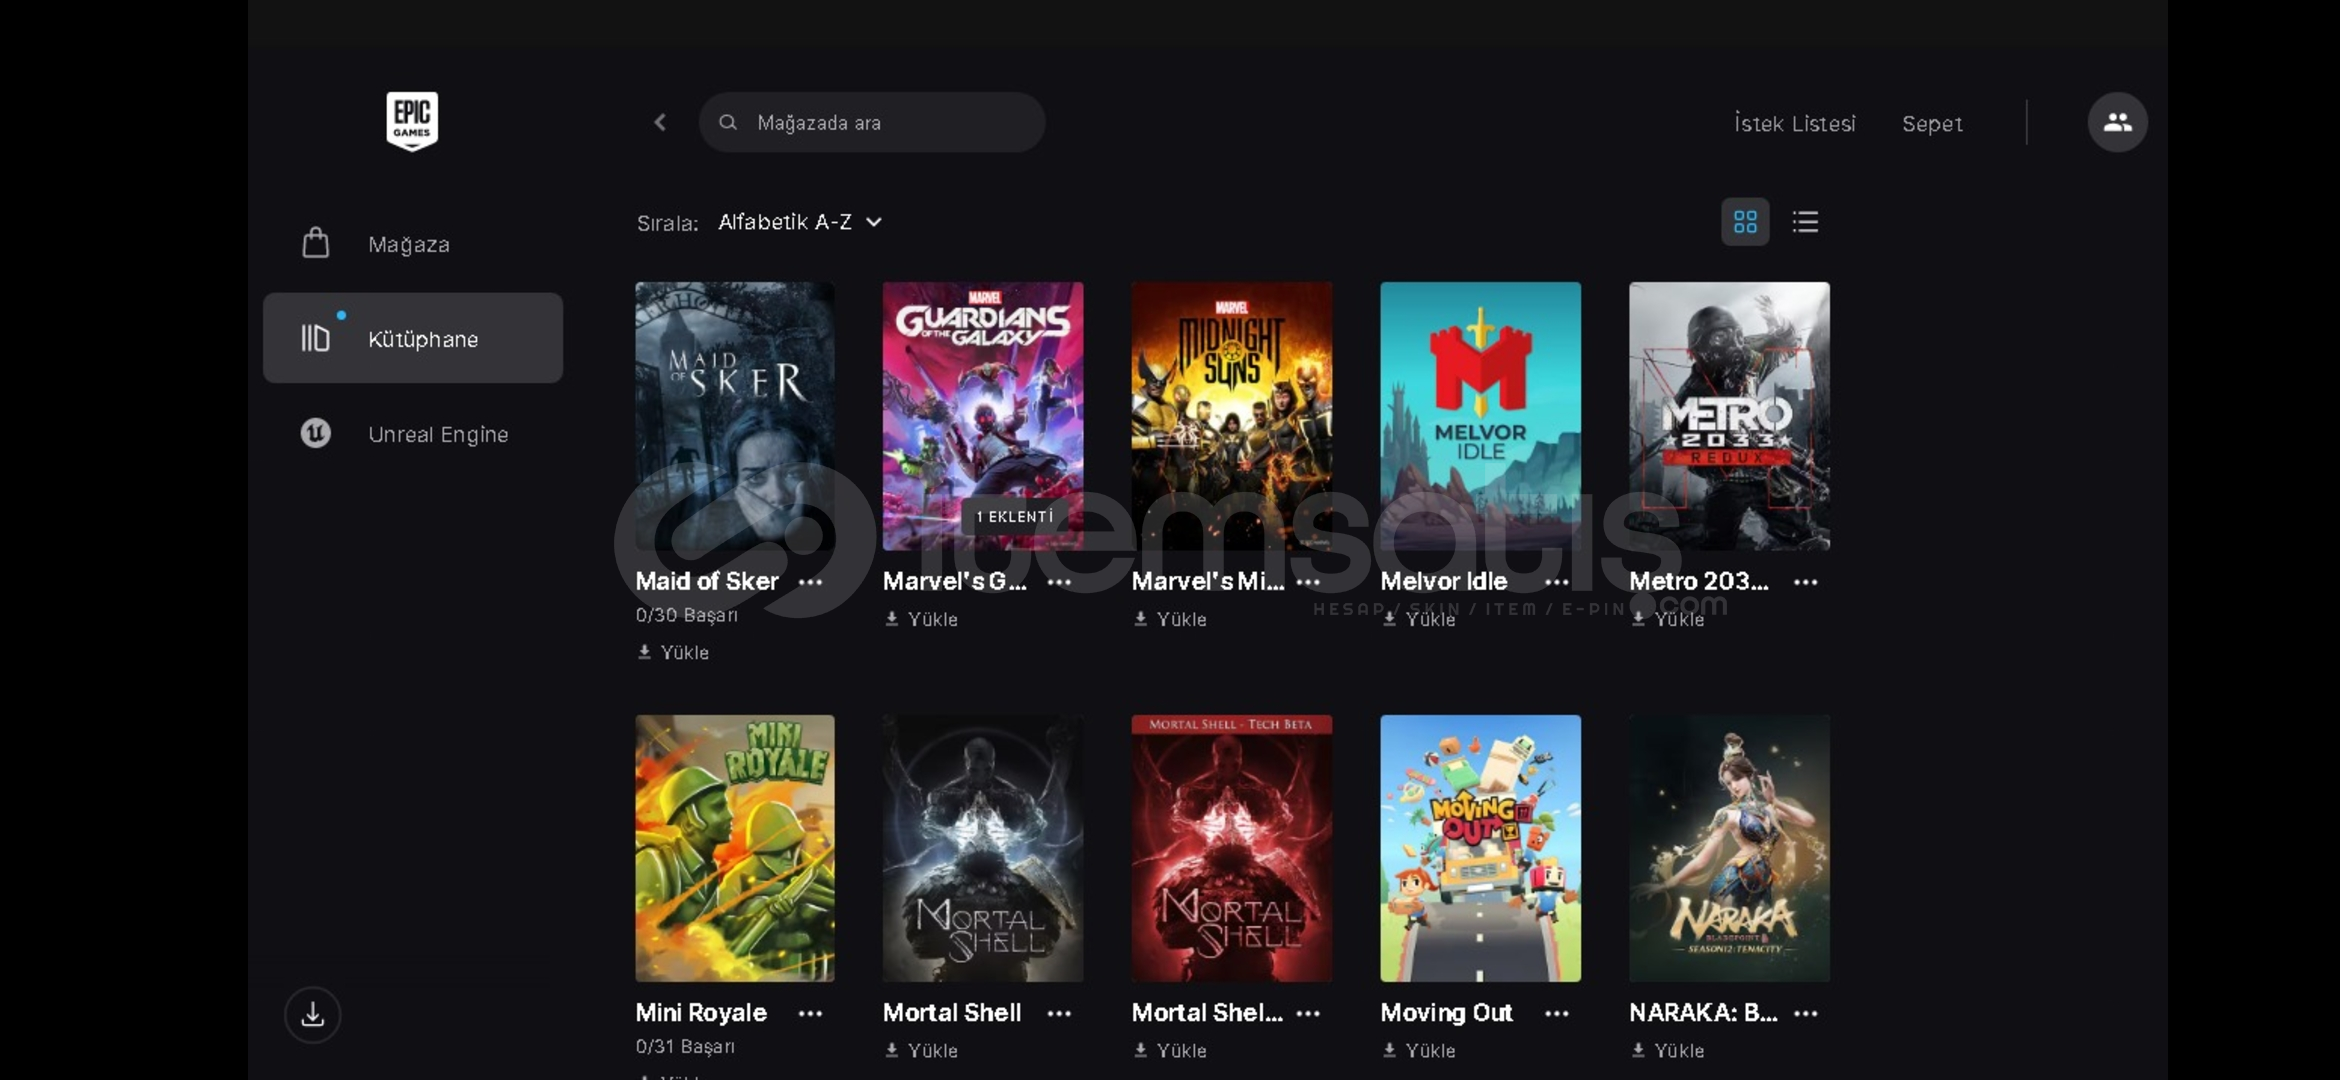Open more options for Mortal Shell
Screen dimensions: 2340x1080
pyautogui.click(x=1059, y=1014)
